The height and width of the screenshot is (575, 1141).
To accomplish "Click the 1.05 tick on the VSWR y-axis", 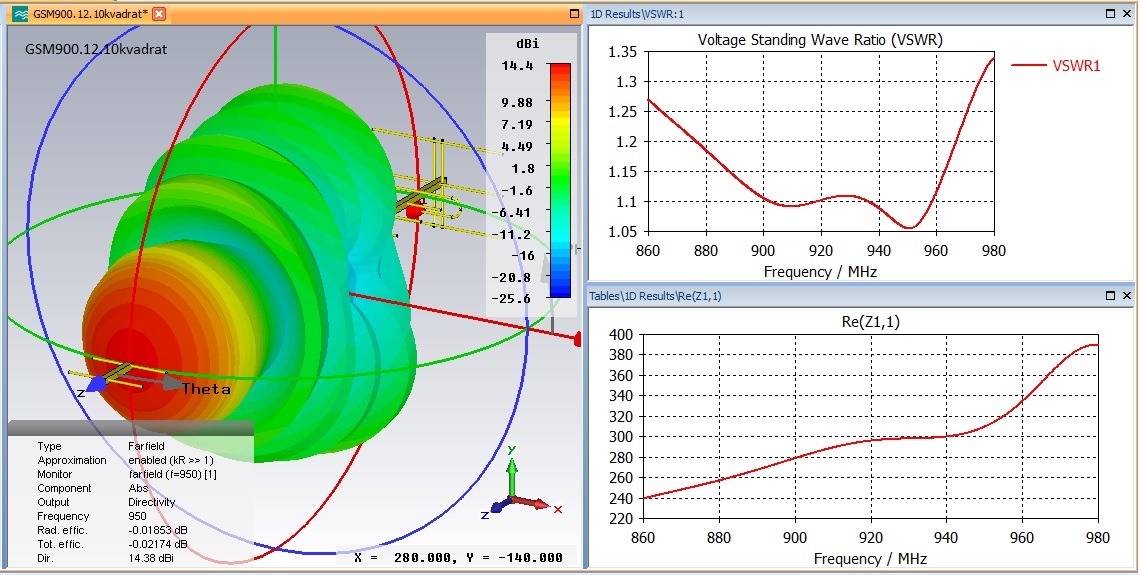I will (x=622, y=231).
